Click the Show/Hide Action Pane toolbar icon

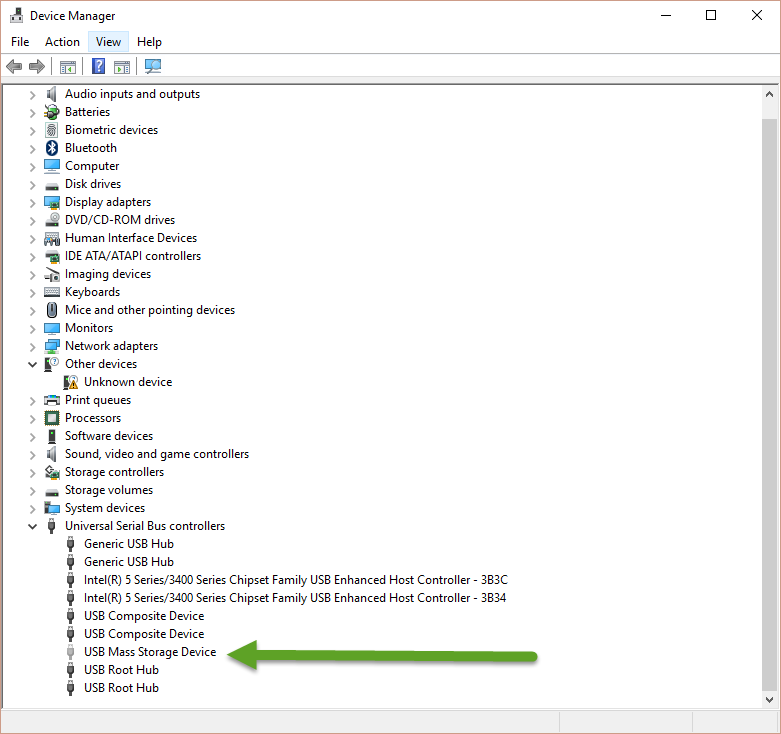click(x=122, y=66)
